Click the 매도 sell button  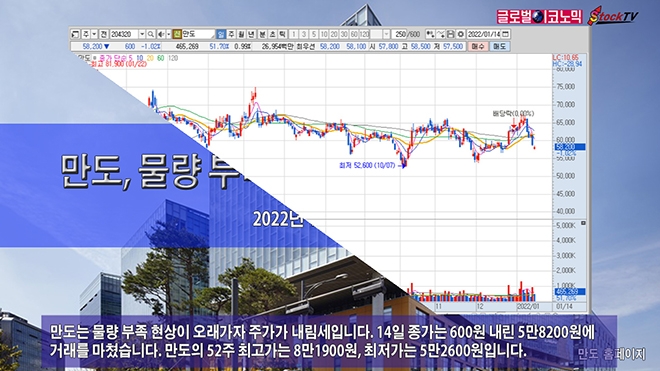point(499,46)
